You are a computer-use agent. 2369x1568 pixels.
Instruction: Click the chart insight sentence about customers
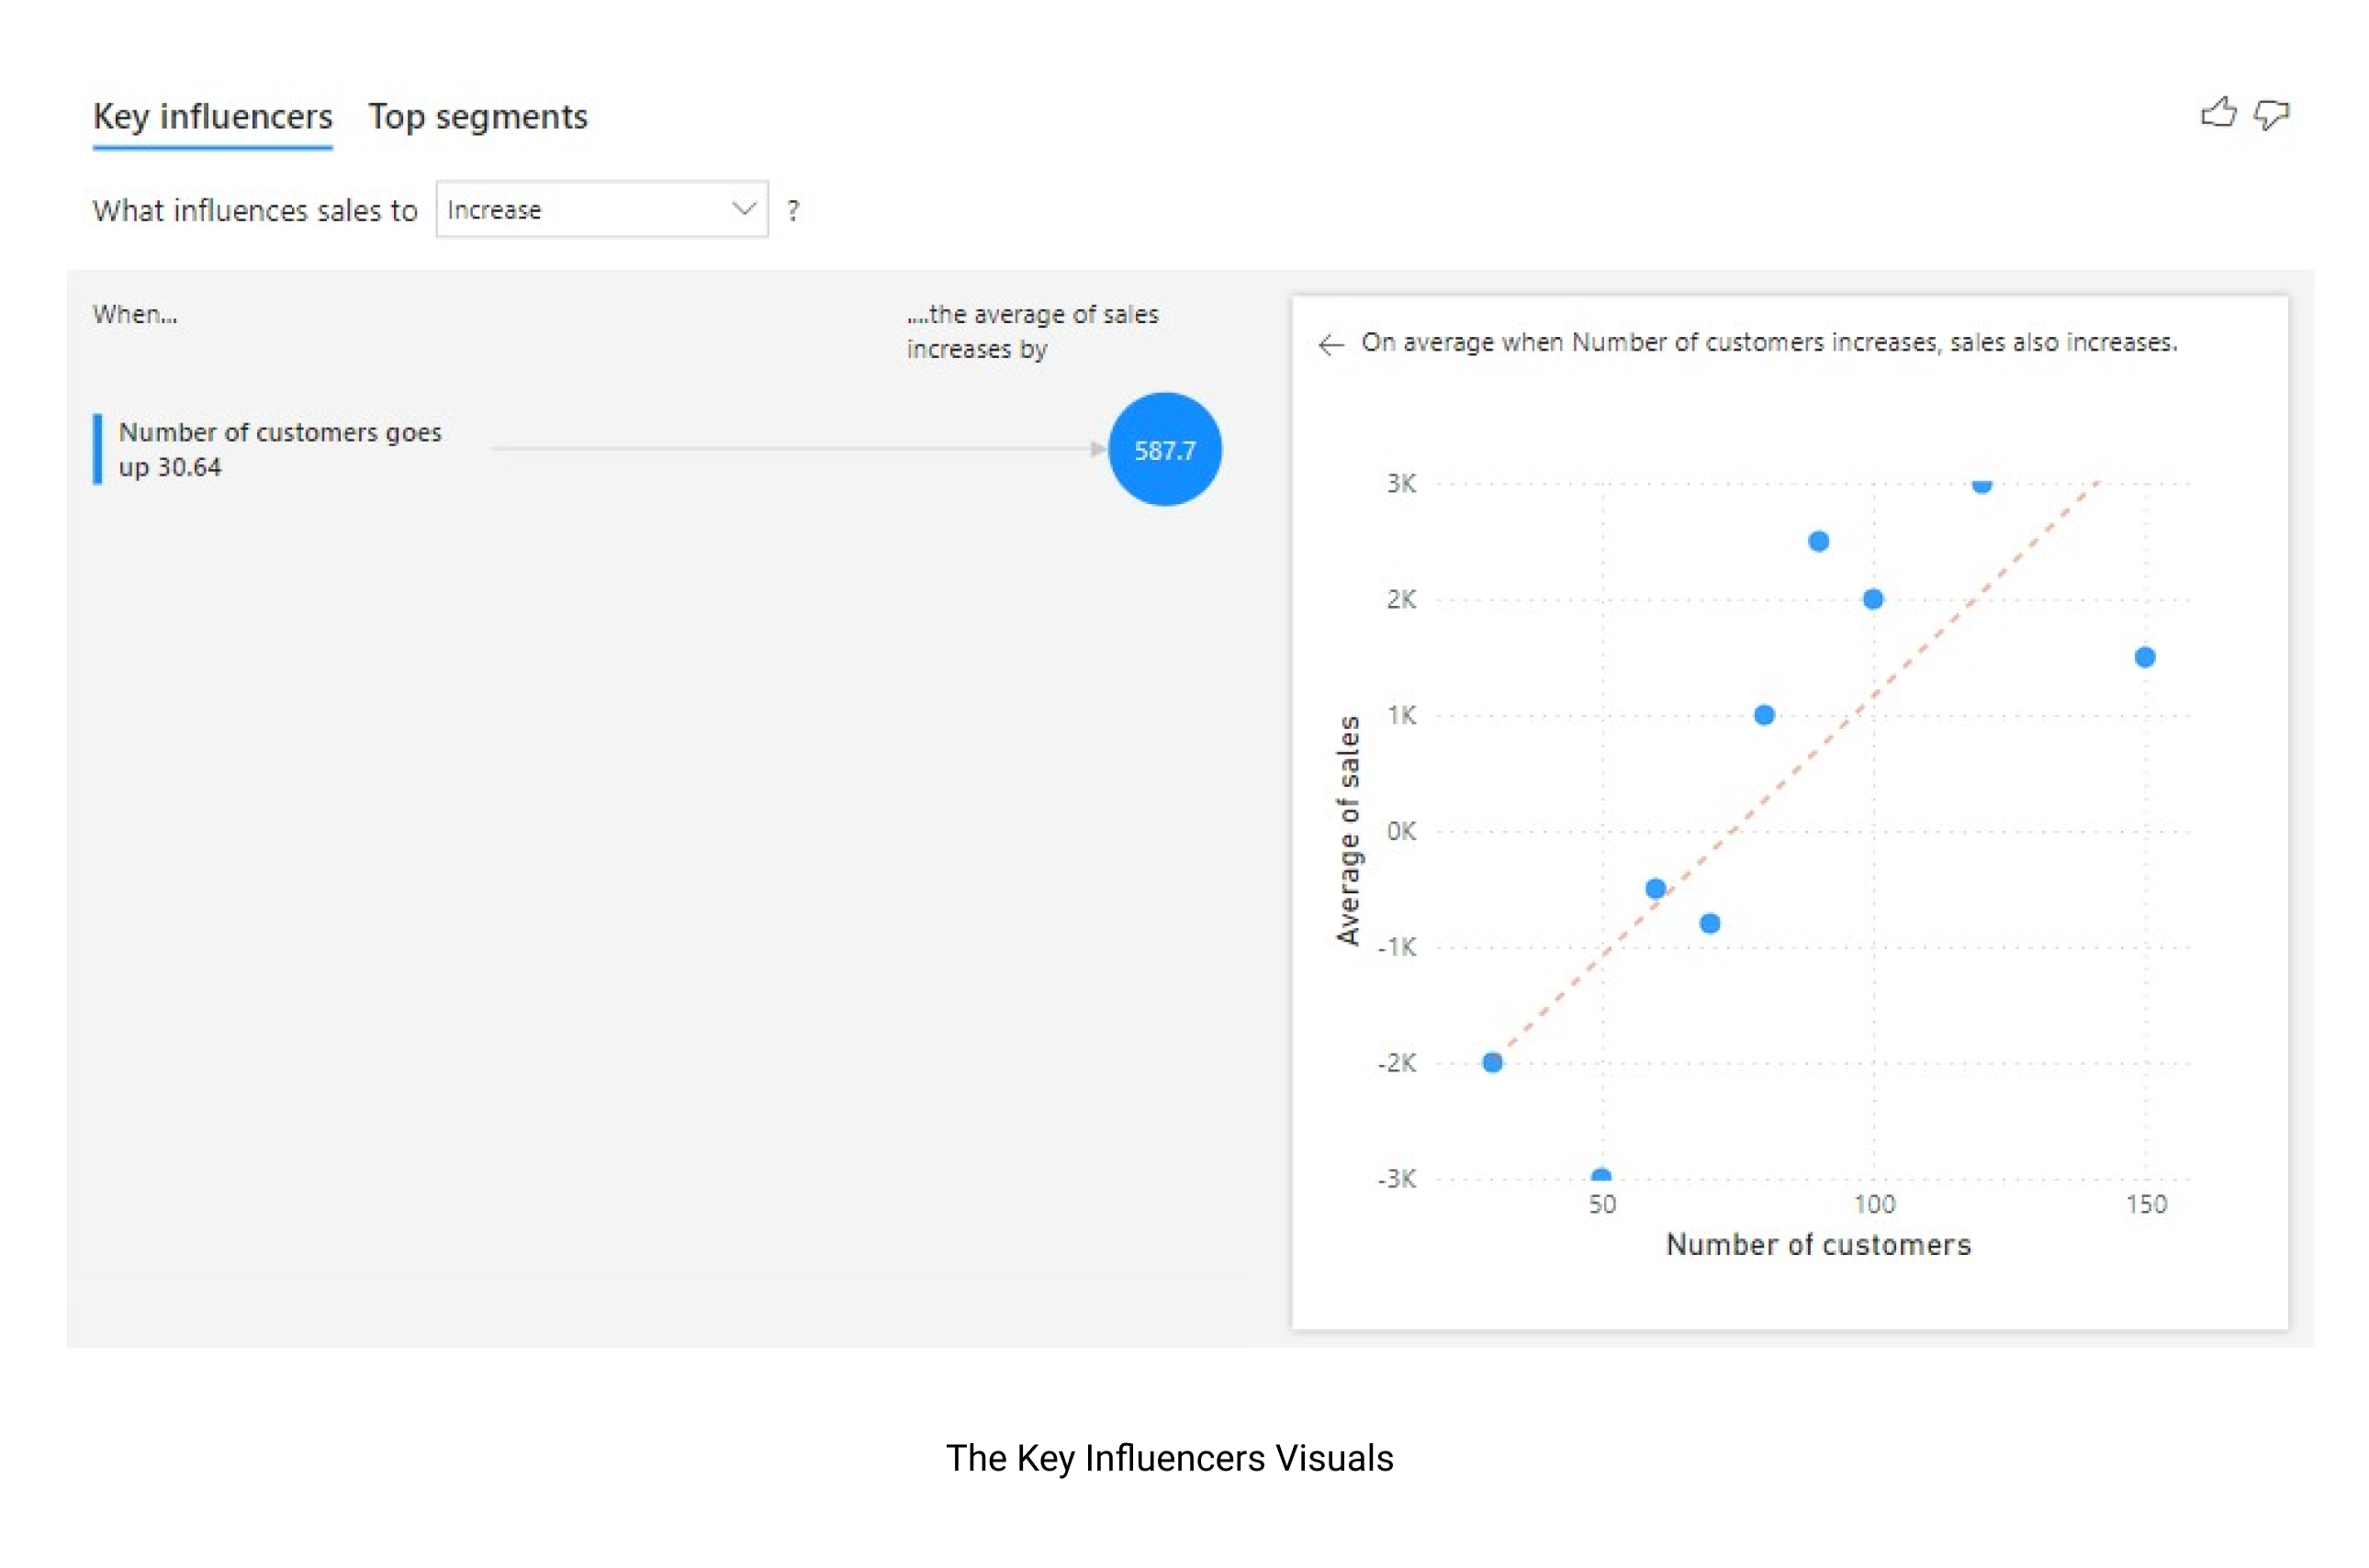click(x=1769, y=343)
